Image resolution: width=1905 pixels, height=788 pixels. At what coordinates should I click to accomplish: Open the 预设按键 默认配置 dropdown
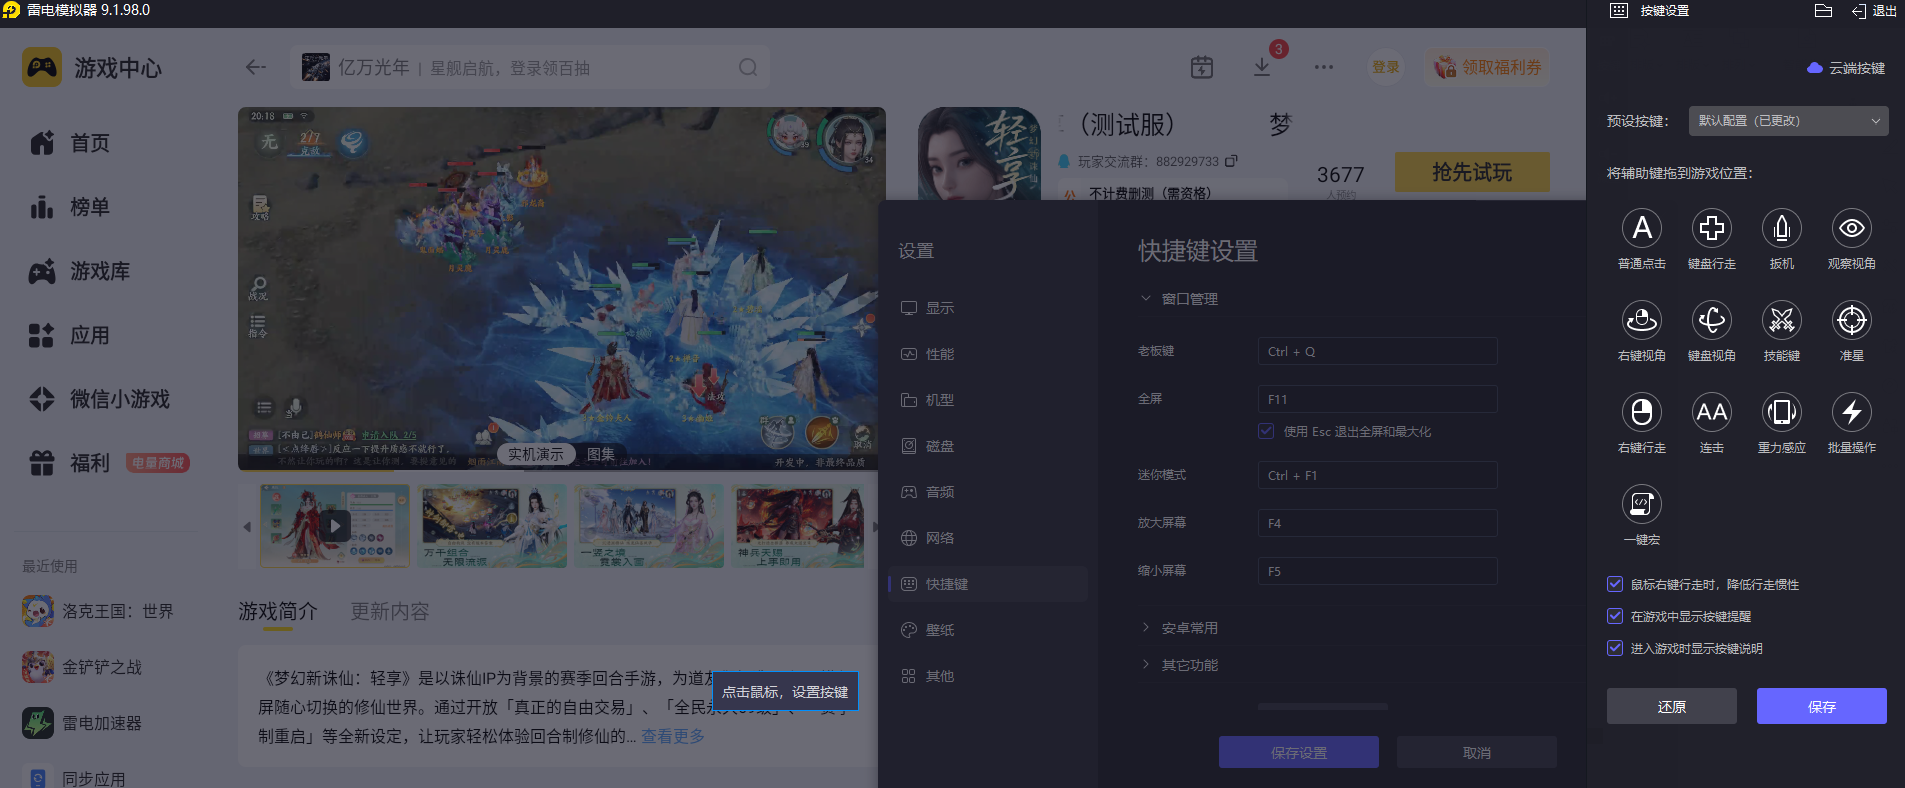(x=1788, y=121)
